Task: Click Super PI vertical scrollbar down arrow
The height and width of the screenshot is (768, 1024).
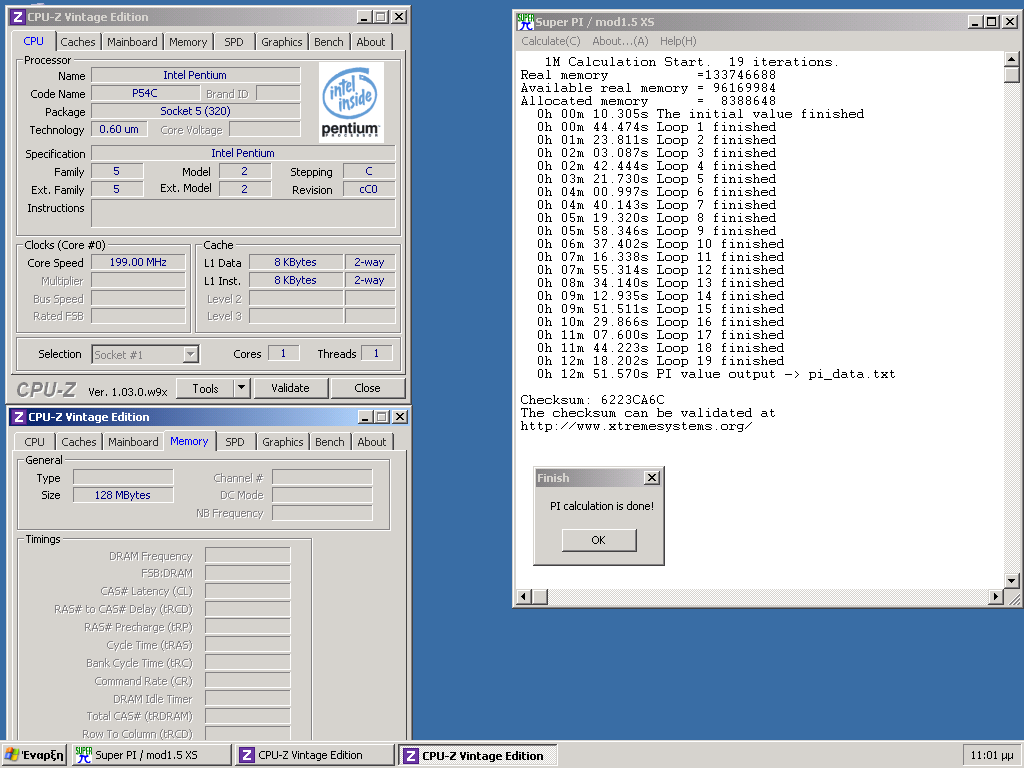Action: click(x=1011, y=581)
